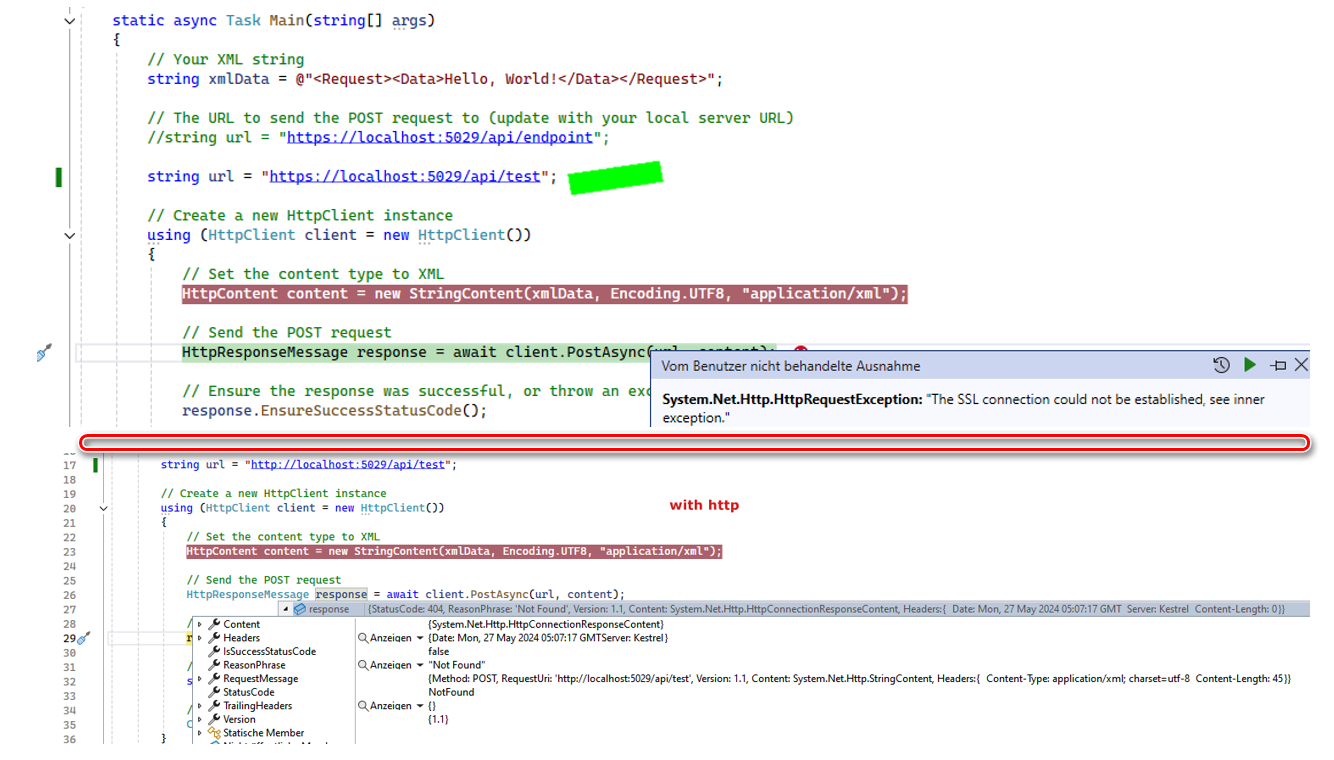Continue execution with the green play icon

(x=1250, y=365)
